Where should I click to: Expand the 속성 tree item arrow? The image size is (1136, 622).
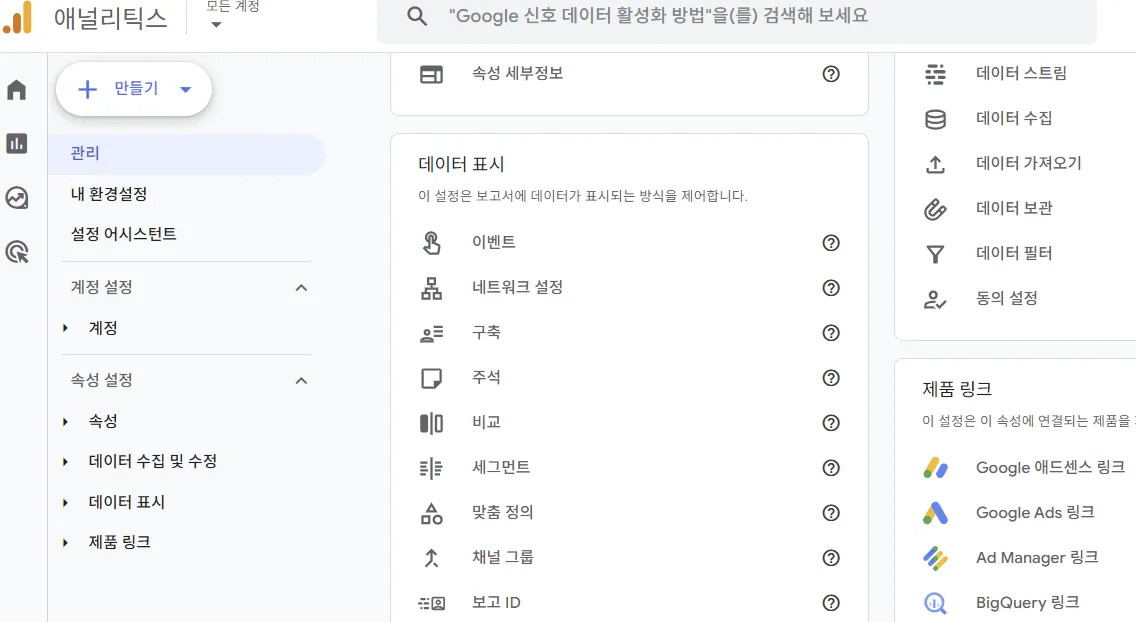pyautogui.click(x=65, y=421)
